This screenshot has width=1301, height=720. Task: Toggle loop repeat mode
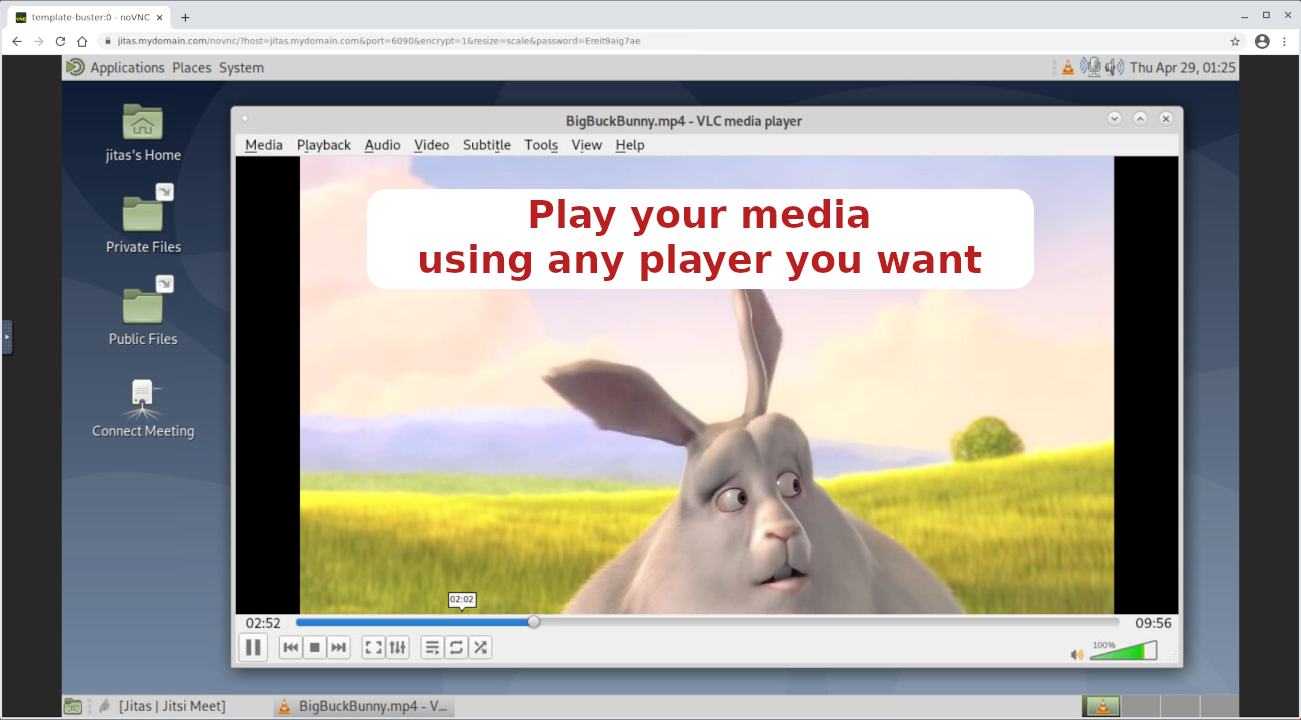tap(456, 648)
